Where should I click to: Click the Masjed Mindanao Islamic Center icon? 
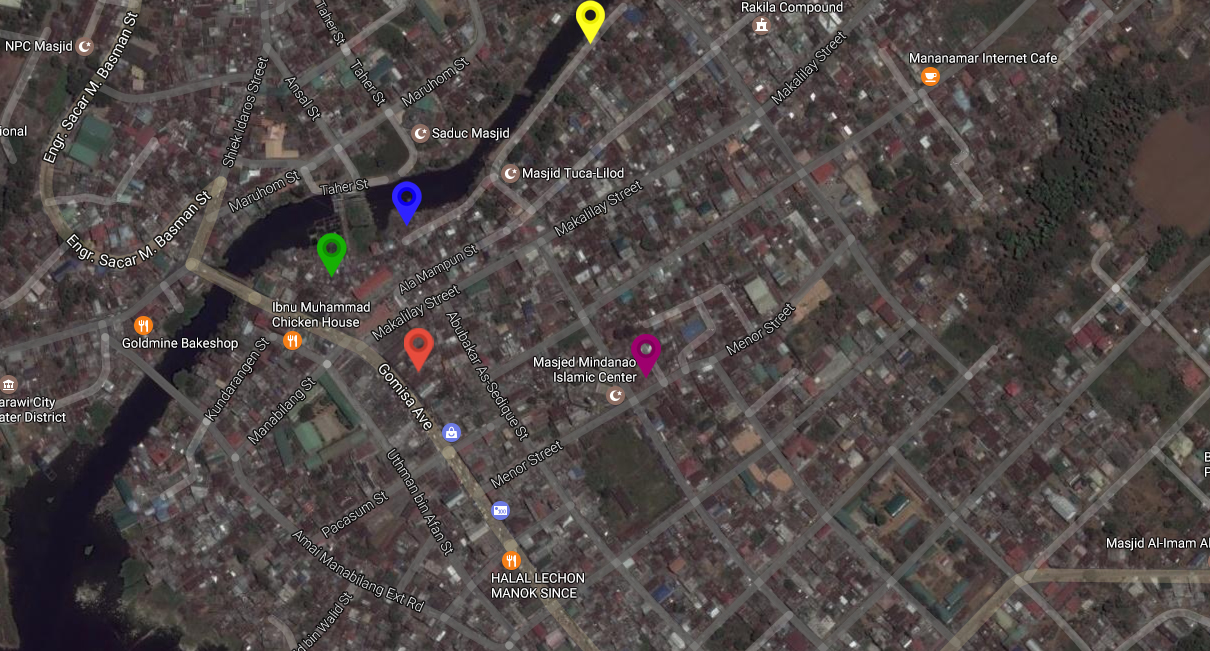pos(616,396)
